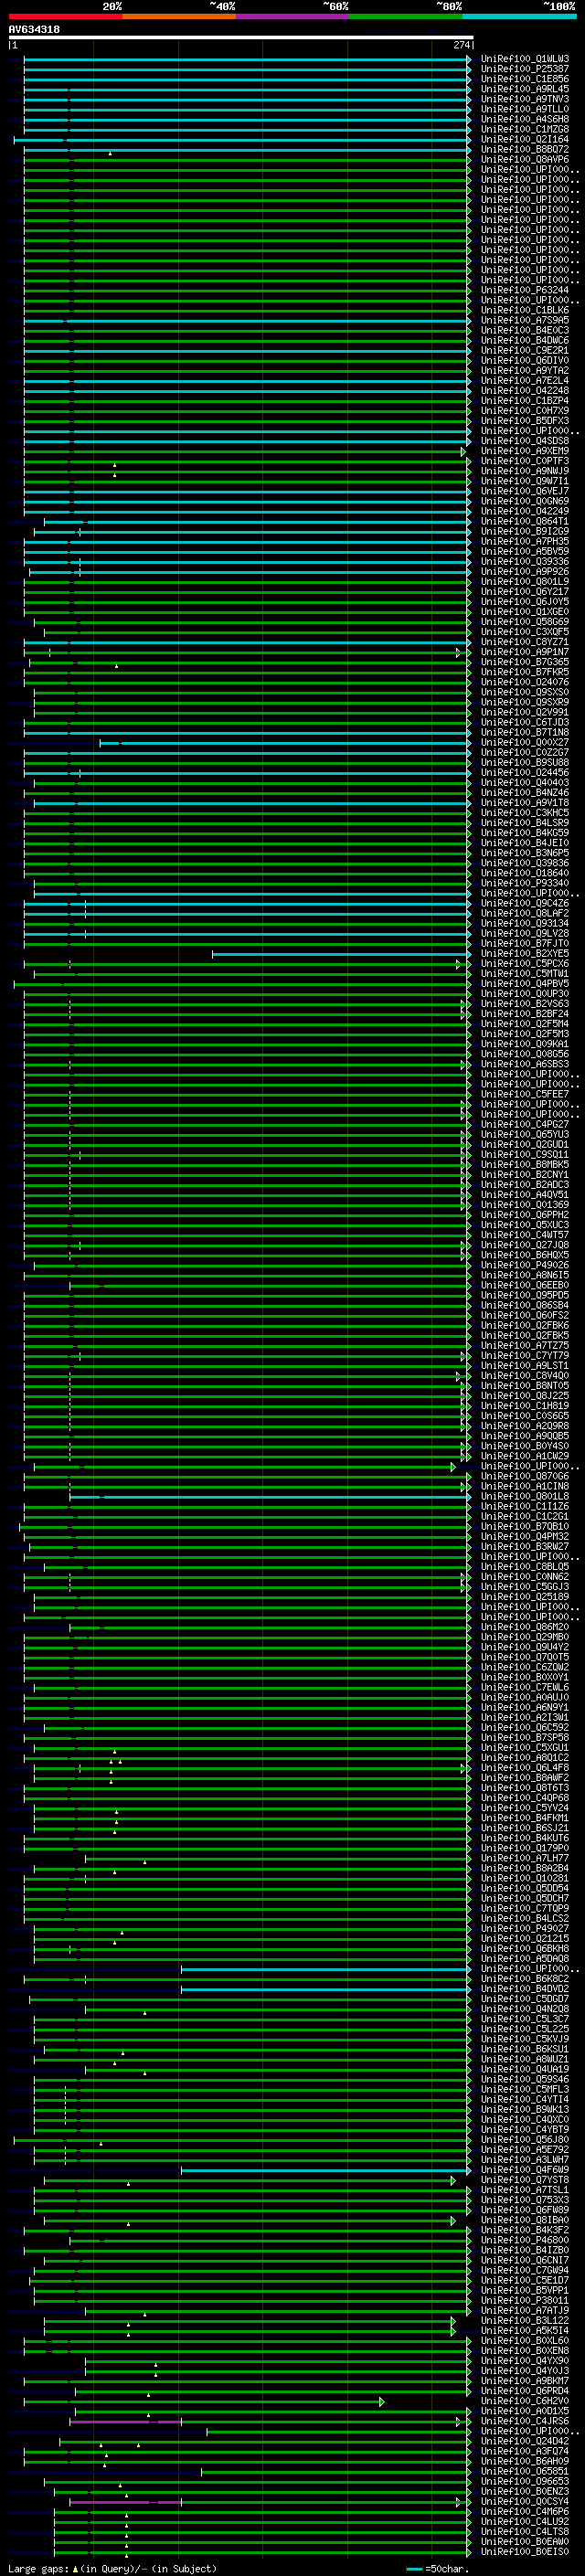This screenshot has width=585, height=2576.
Task: Click the 274 query end position label
Action: pyautogui.click(x=461, y=45)
